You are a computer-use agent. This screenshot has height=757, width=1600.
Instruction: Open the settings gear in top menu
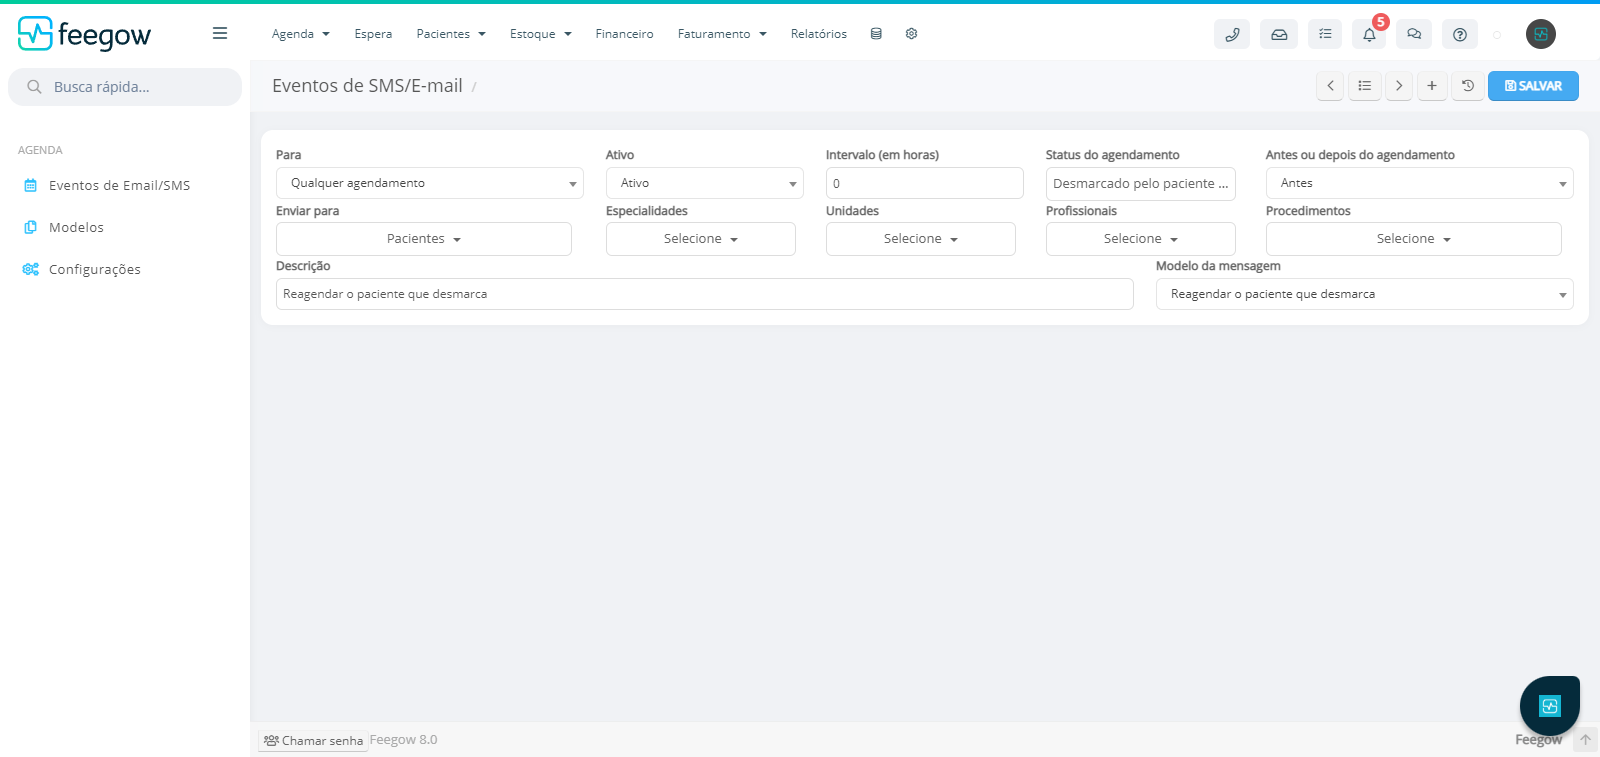click(x=911, y=33)
